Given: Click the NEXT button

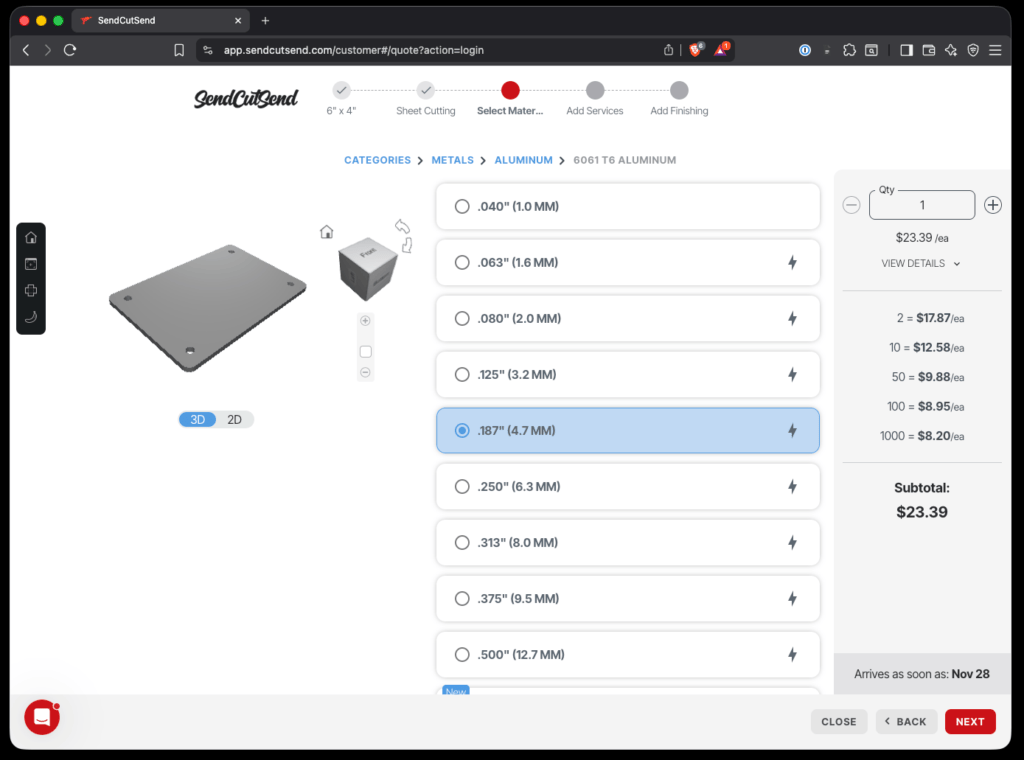Looking at the screenshot, I should 969,722.
